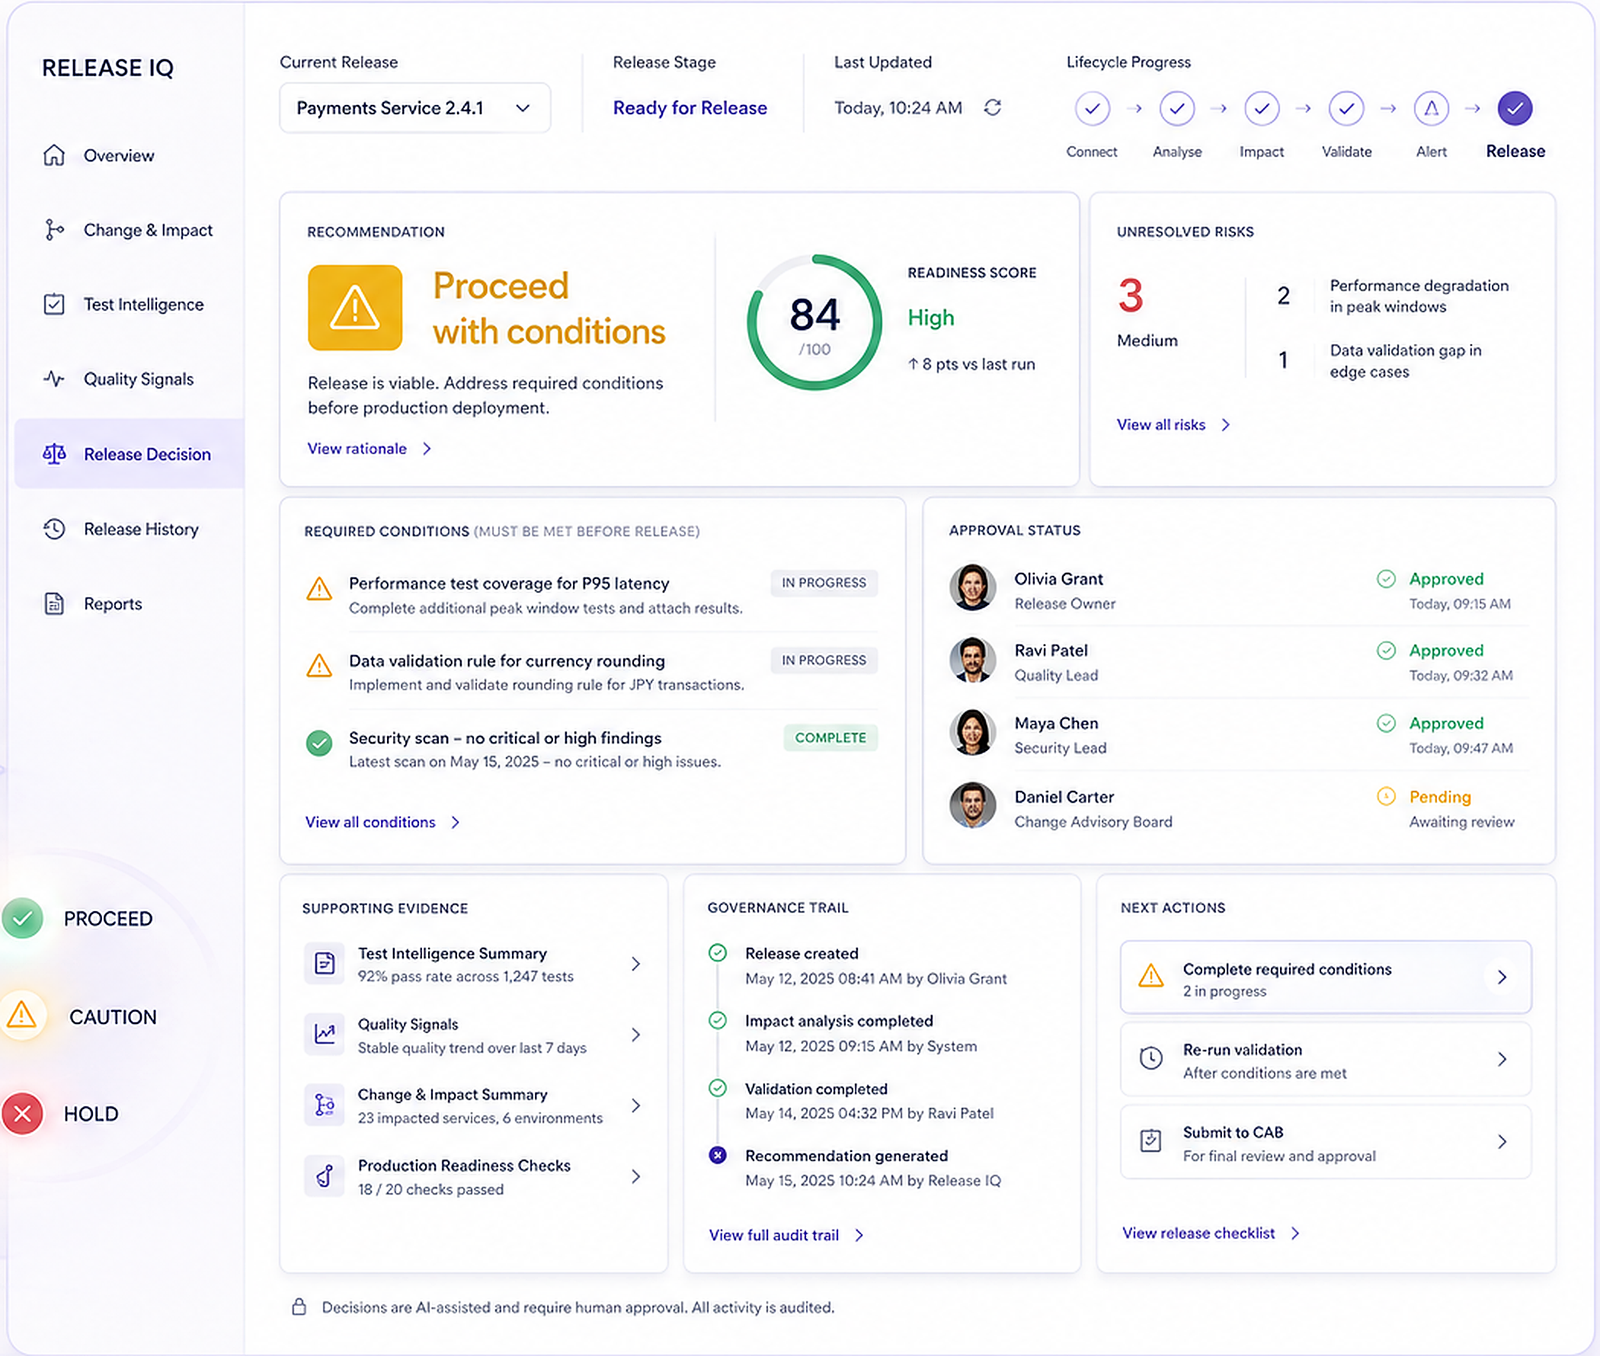Image resolution: width=1600 pixels, height=1356 pixels.
Task: Click the clock icon on Re-run validation
Action: (1151, 1058)
